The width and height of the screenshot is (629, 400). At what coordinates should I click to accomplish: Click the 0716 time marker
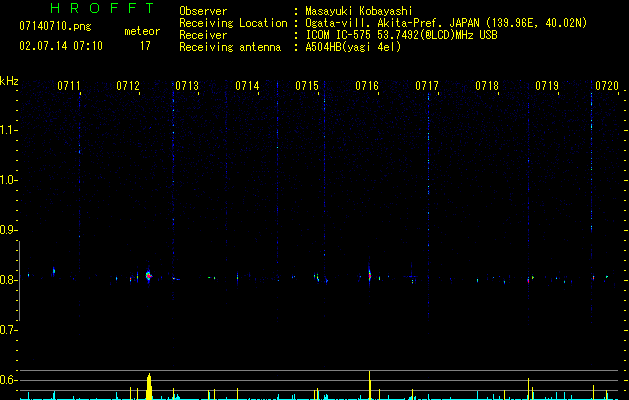367,86
